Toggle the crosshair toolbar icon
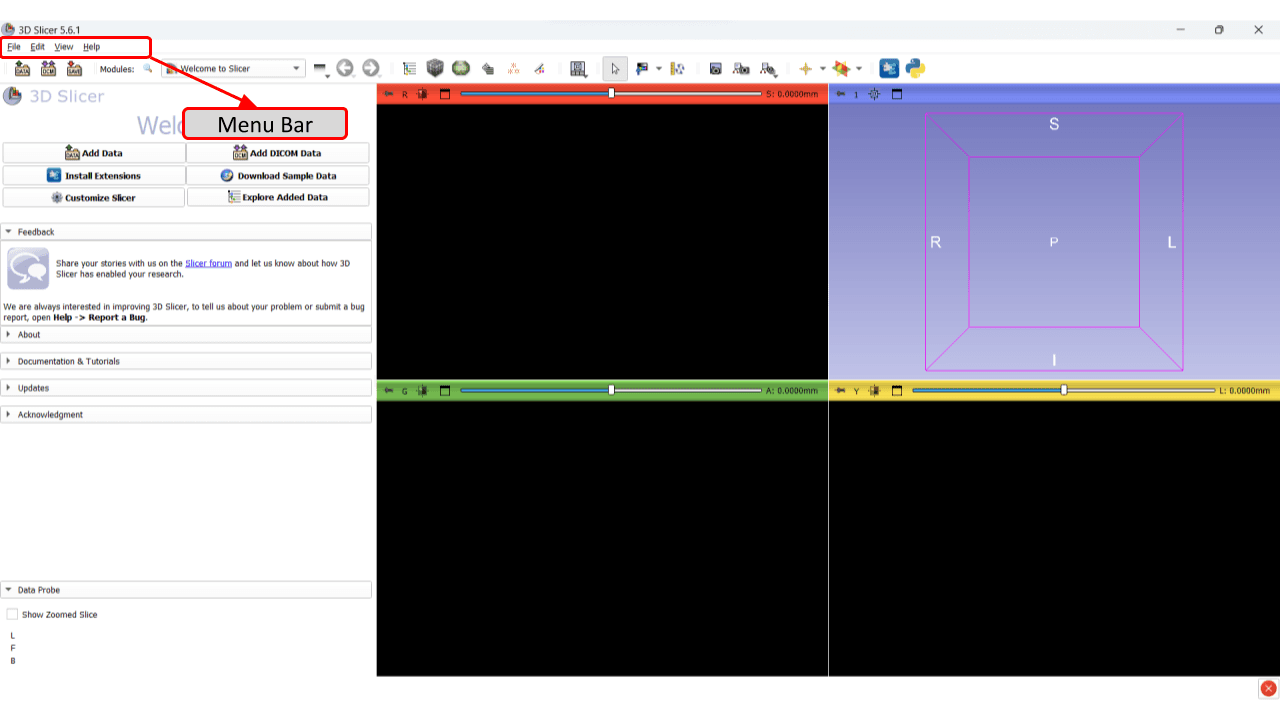 tap(806, 68)
